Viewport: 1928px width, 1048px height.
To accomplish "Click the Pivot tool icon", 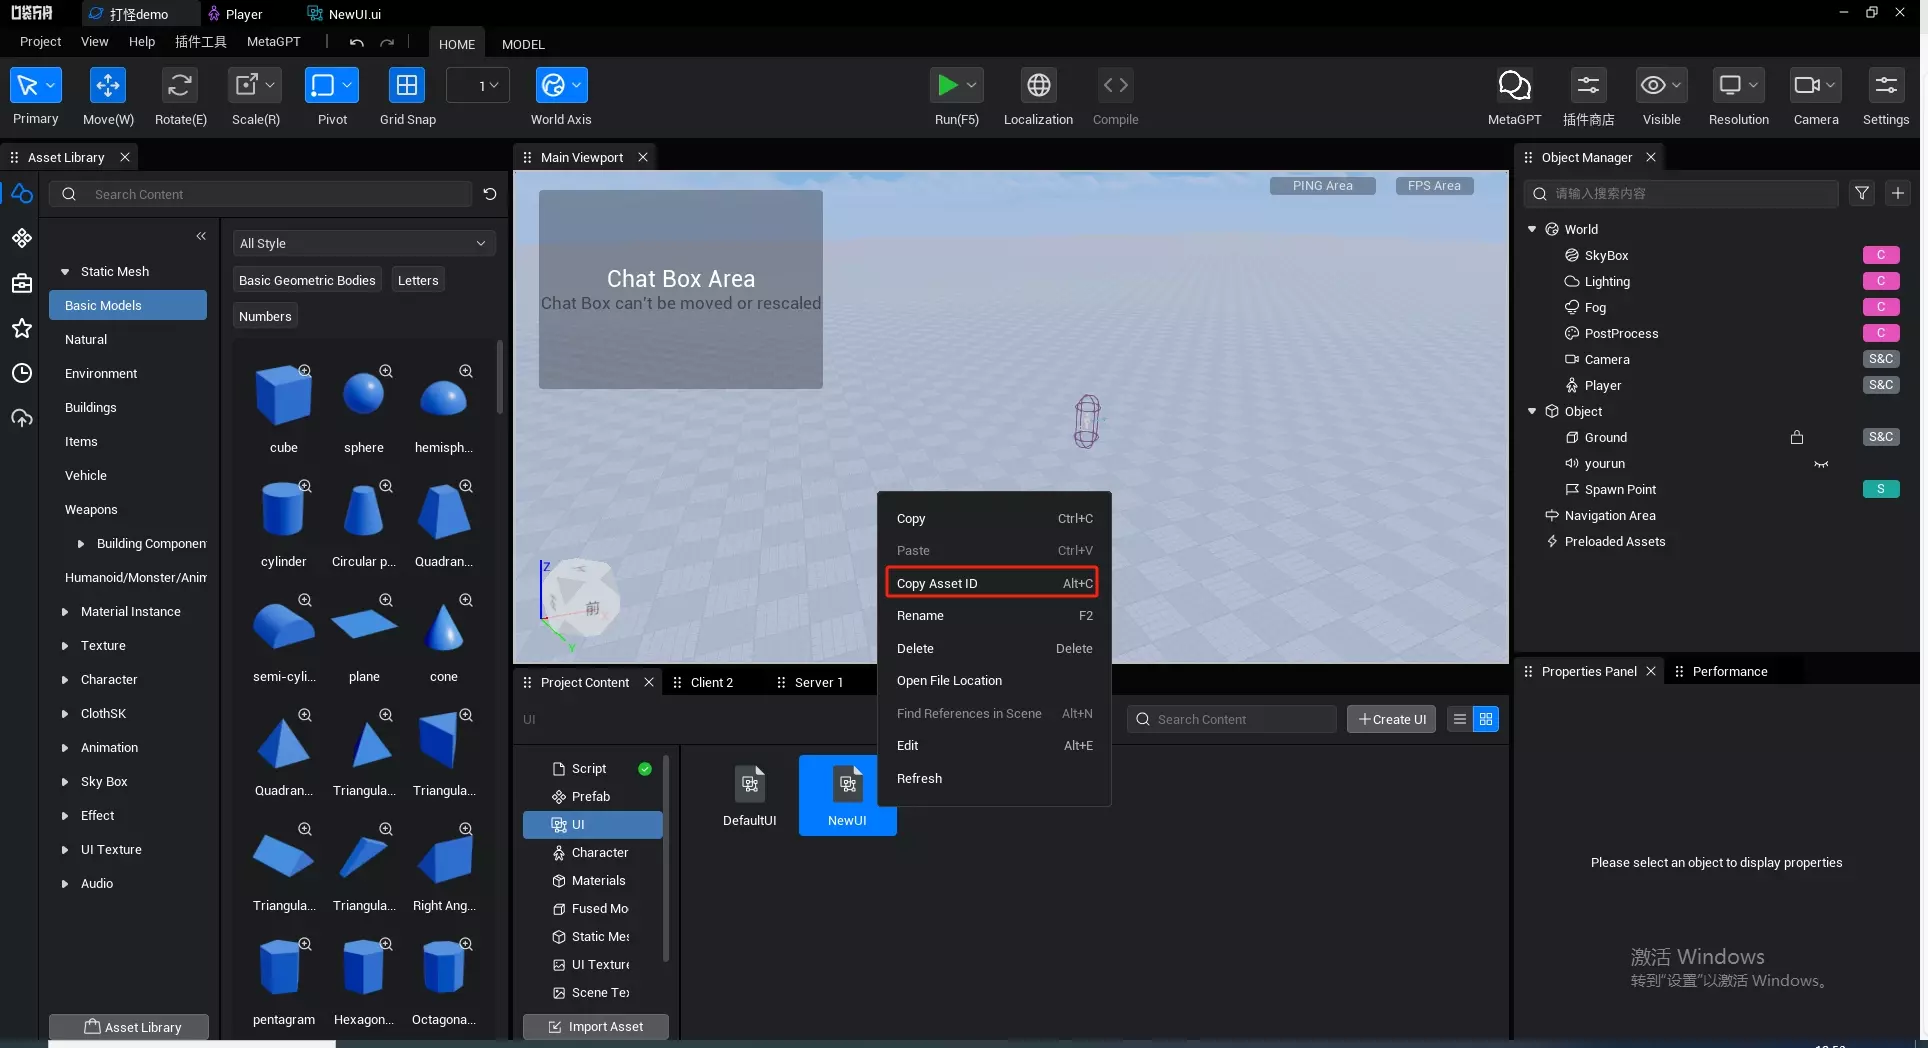I will point(322,85).
